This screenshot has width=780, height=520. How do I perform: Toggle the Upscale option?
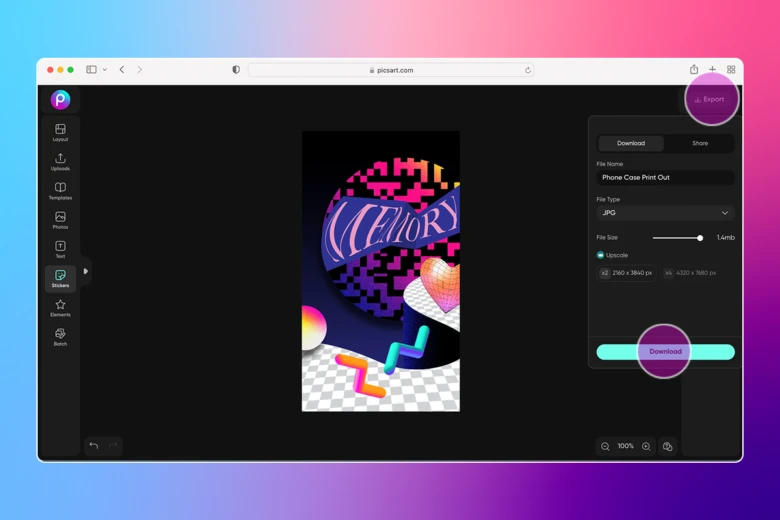click(601, 255)
